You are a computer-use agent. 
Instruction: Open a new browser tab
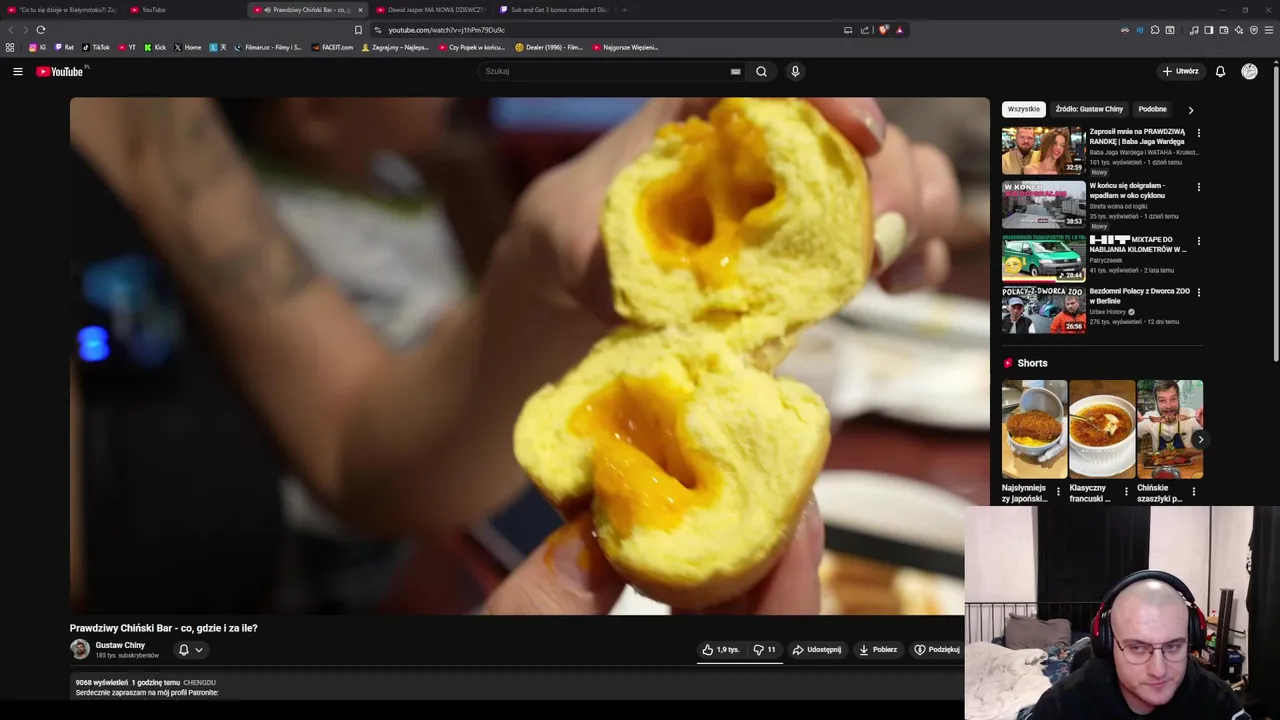(624, 10)
